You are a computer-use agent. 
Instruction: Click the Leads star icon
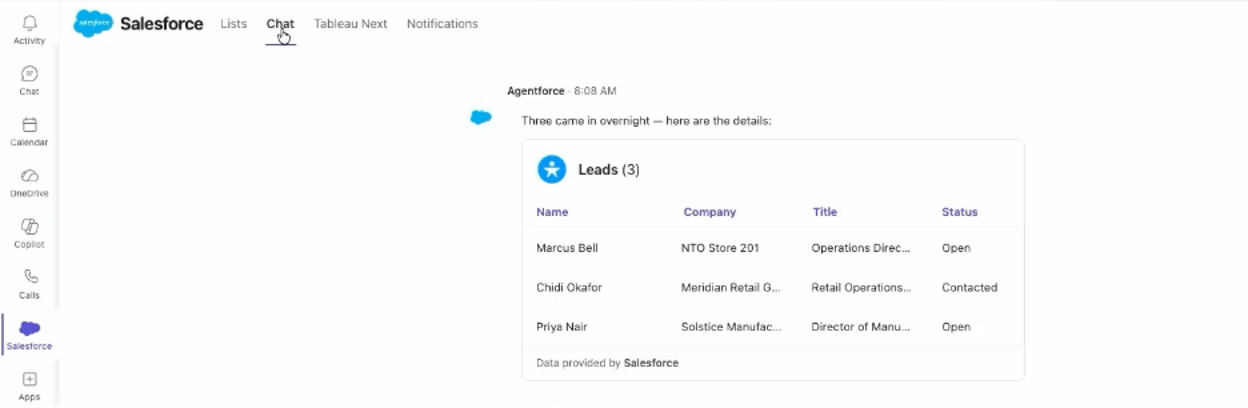552,169
